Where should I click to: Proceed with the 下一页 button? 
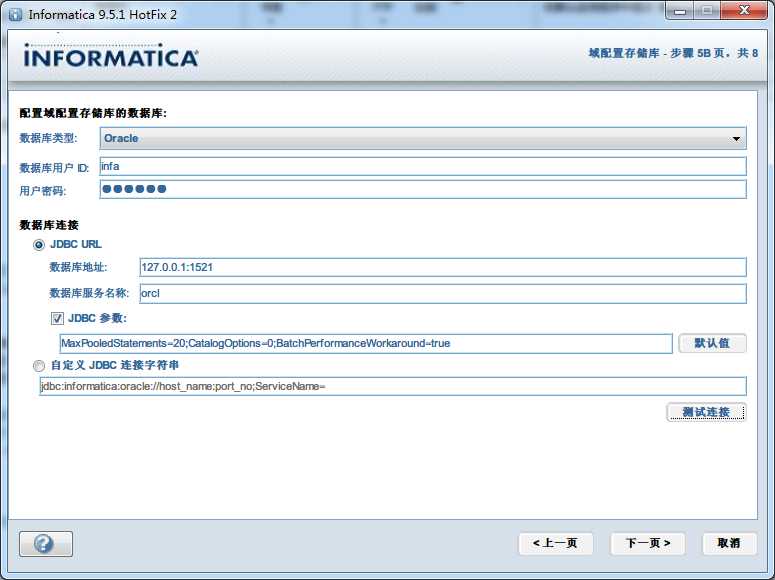(648, 543)
